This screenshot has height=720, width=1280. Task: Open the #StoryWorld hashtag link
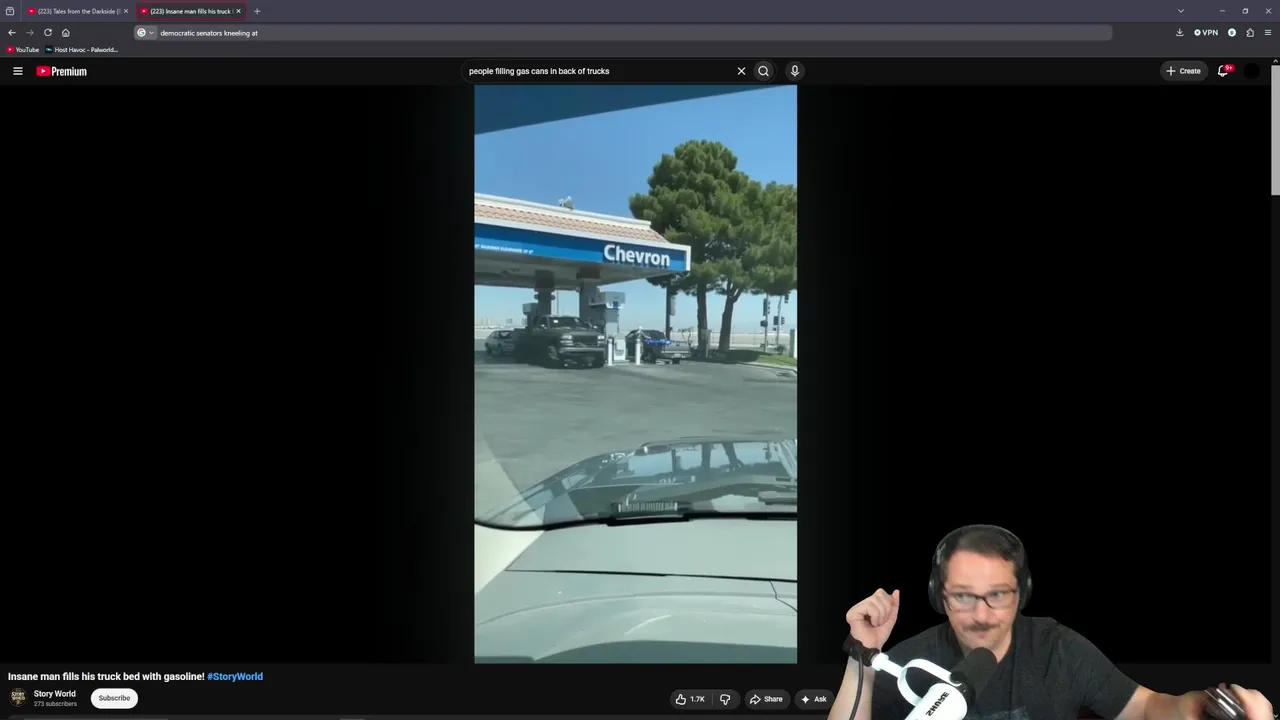[235, 677]
